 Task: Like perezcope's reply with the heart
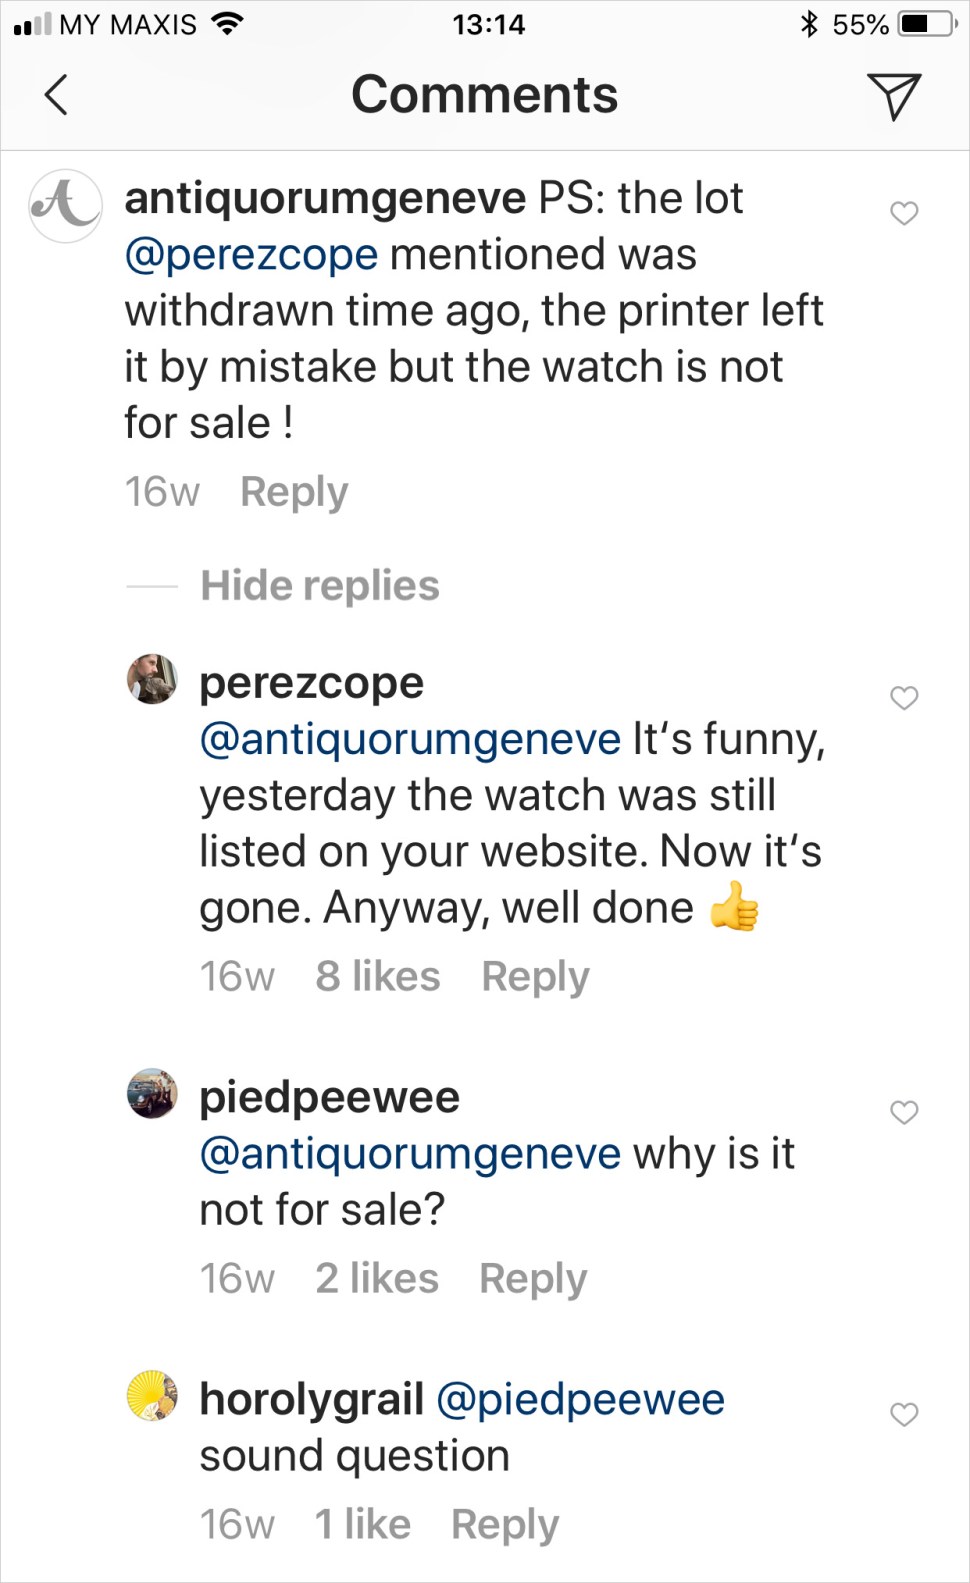click(904, 699)
